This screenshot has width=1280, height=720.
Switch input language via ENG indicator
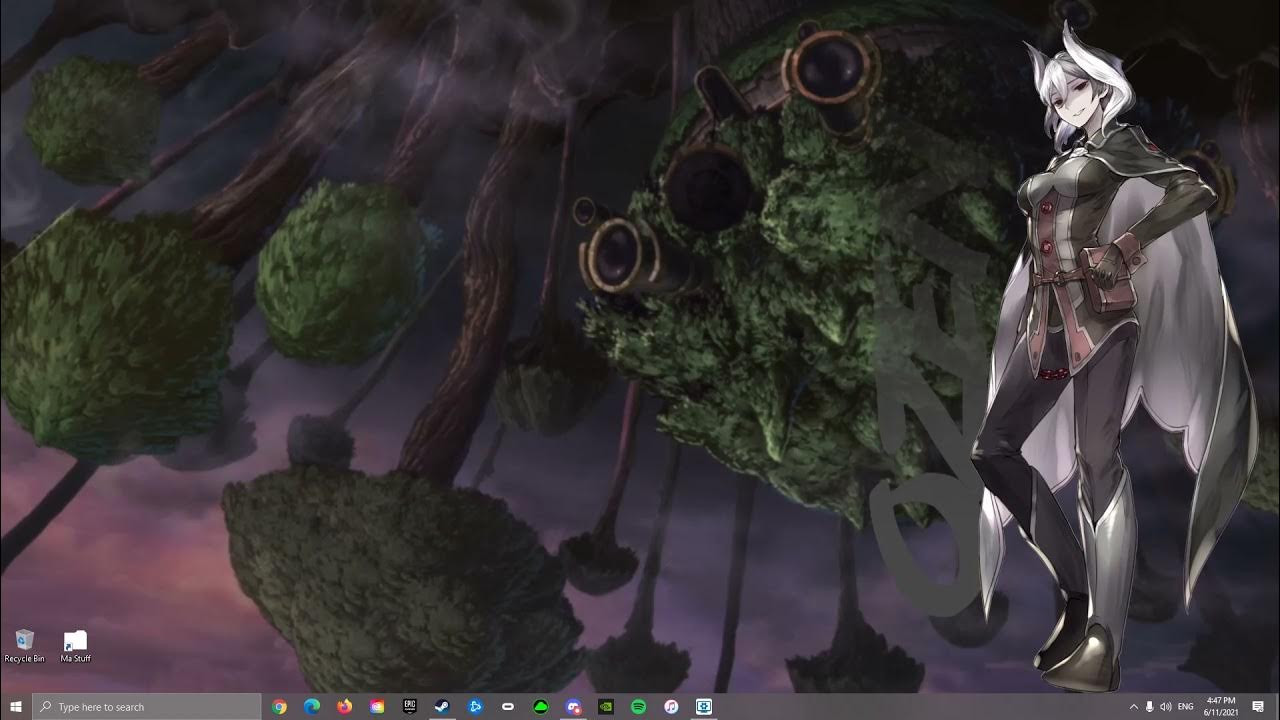[1186, 707]
